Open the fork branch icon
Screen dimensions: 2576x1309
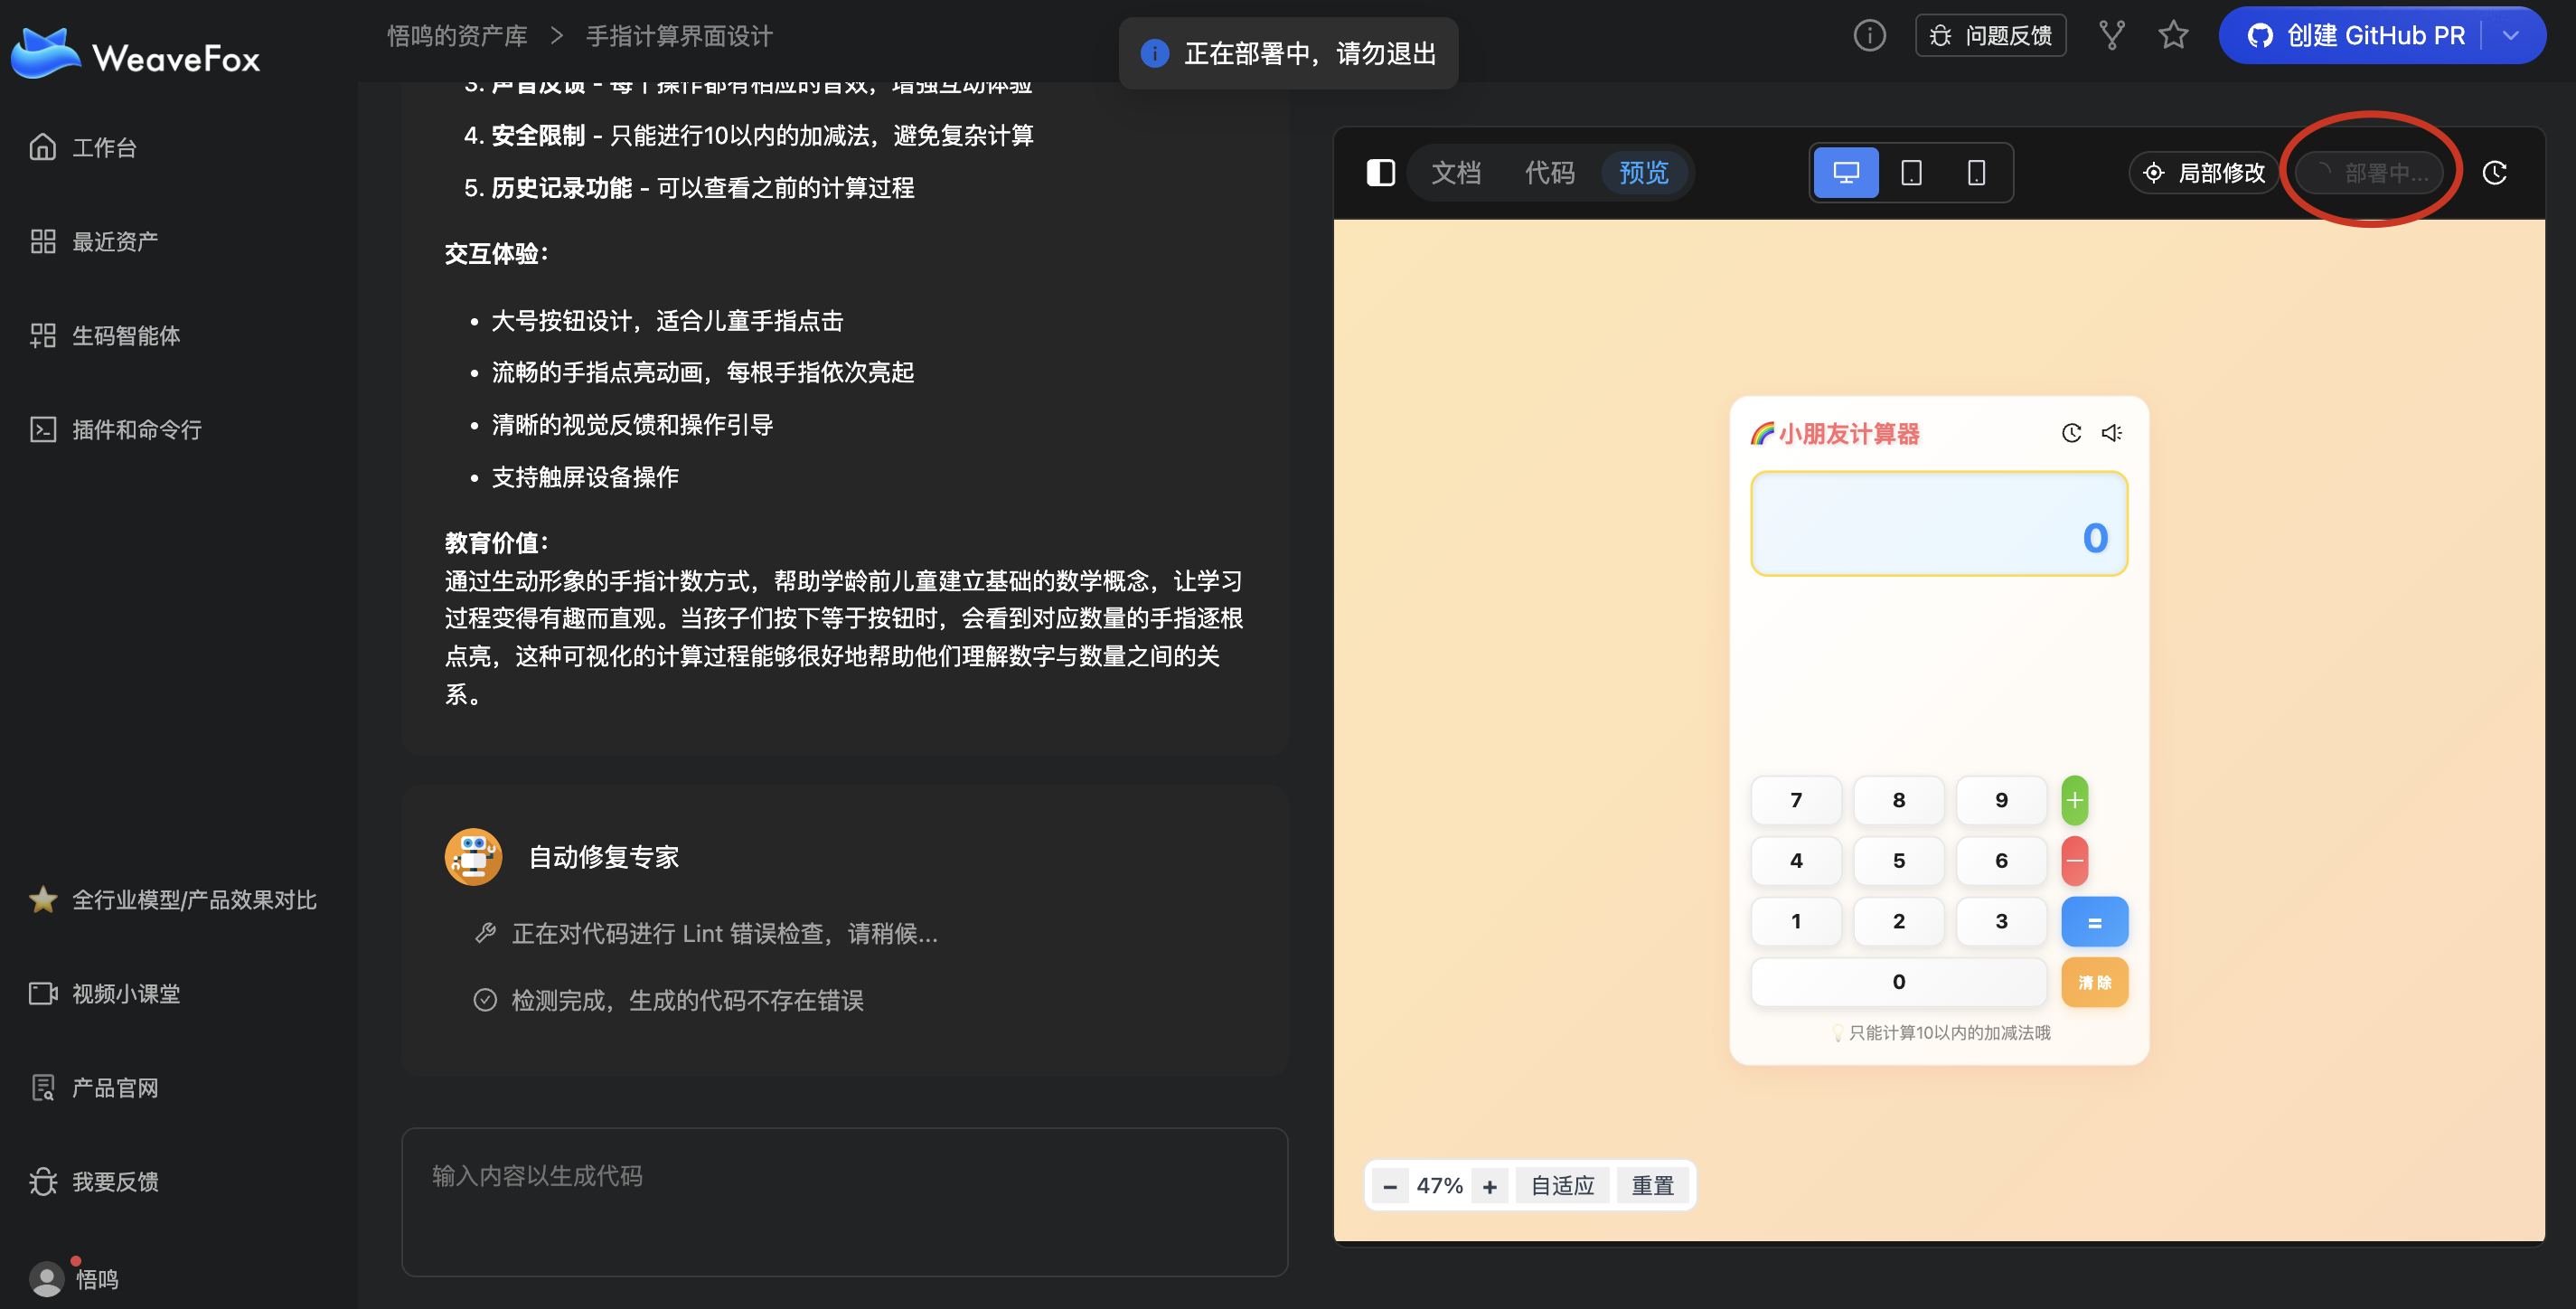tap(2111, 36)
